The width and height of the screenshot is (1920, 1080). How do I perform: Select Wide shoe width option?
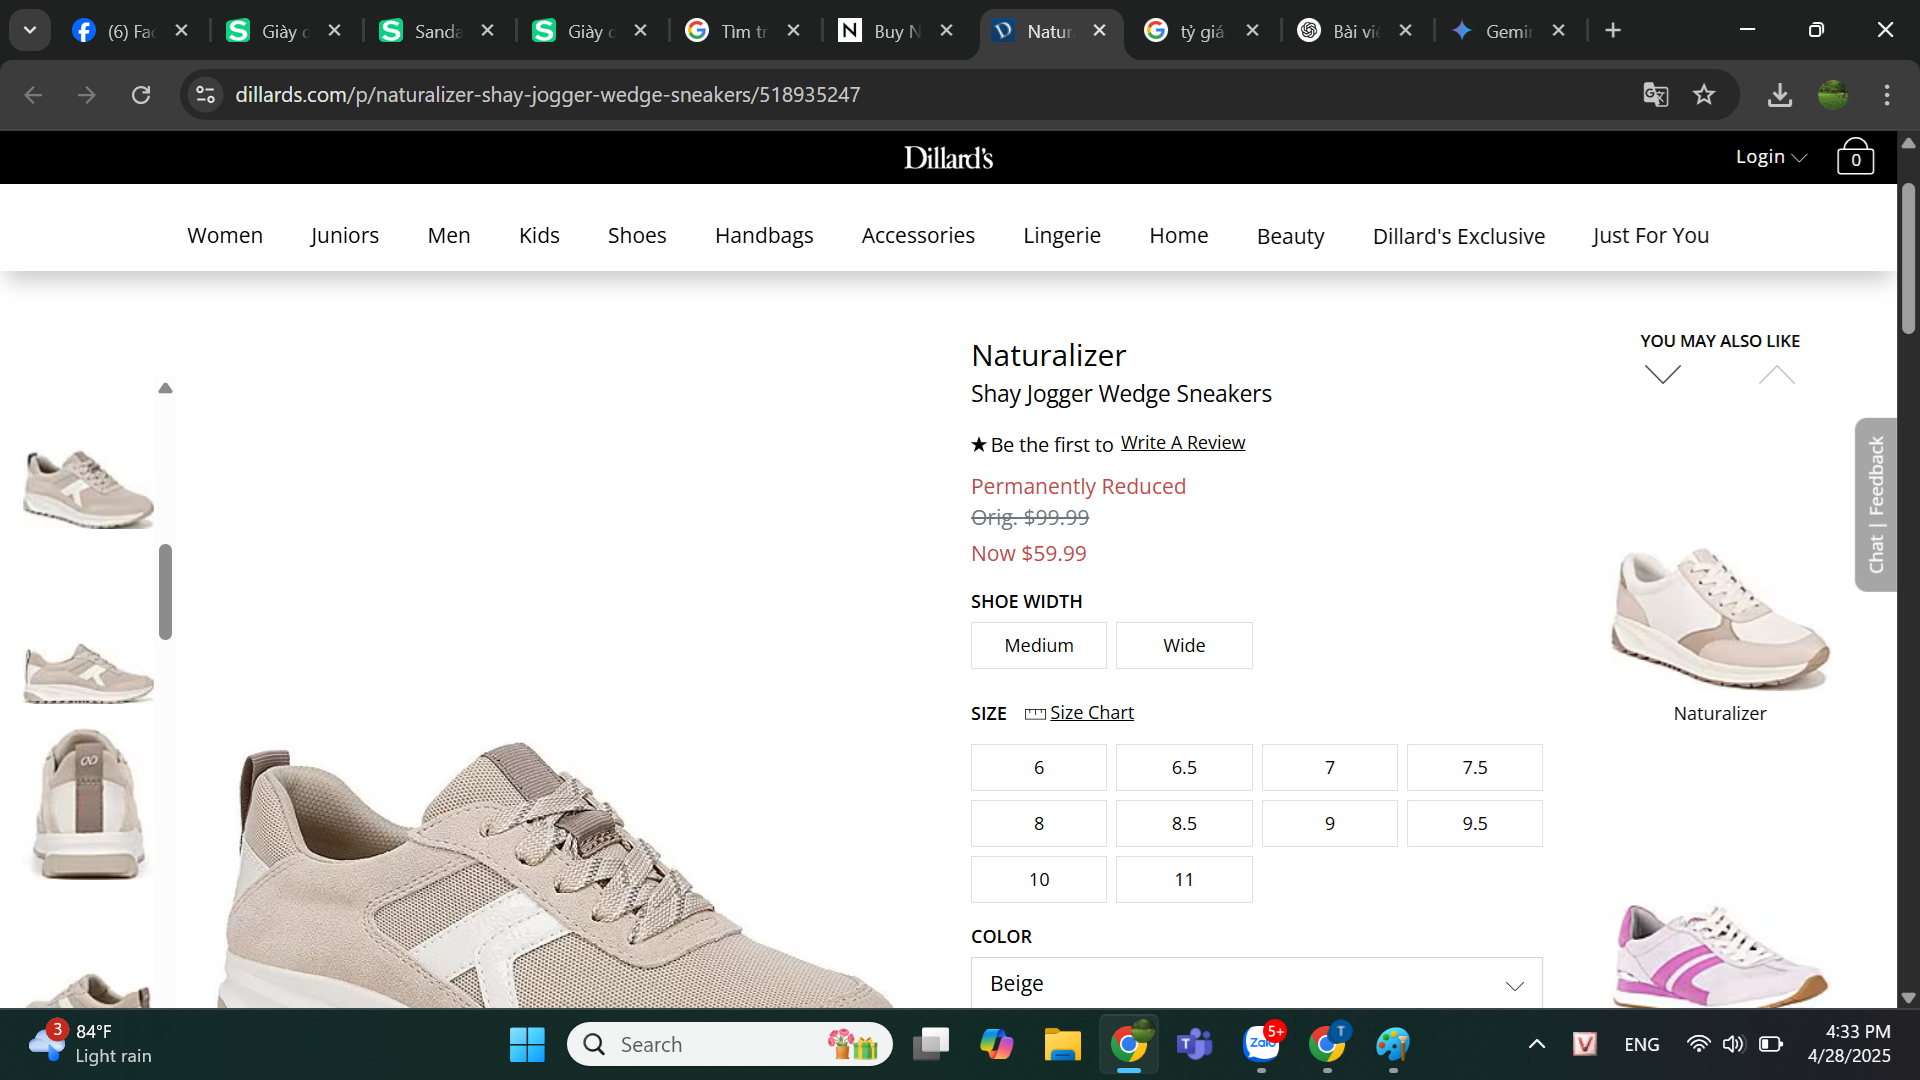coord(1183,646)
